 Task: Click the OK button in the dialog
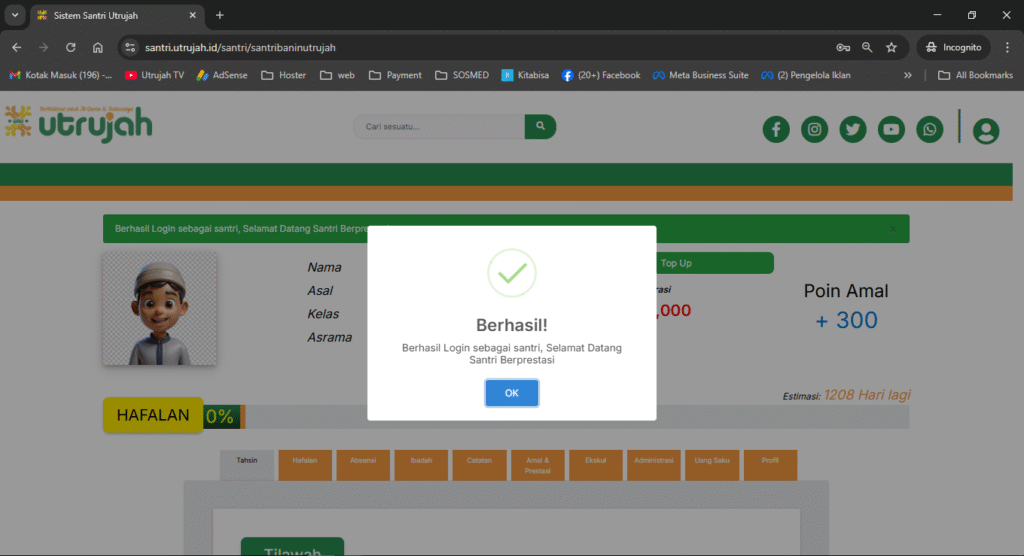[x=511, y=393]
